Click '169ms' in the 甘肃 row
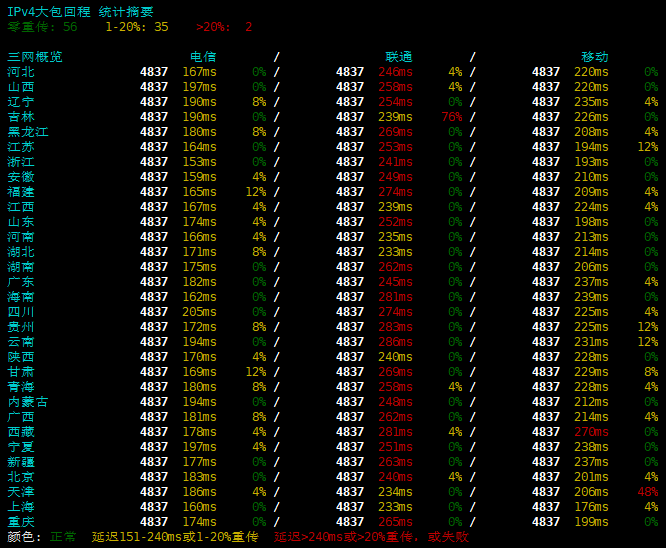This screenshot has height=548, width=666. pyautogui.click(x=200, y=372)
